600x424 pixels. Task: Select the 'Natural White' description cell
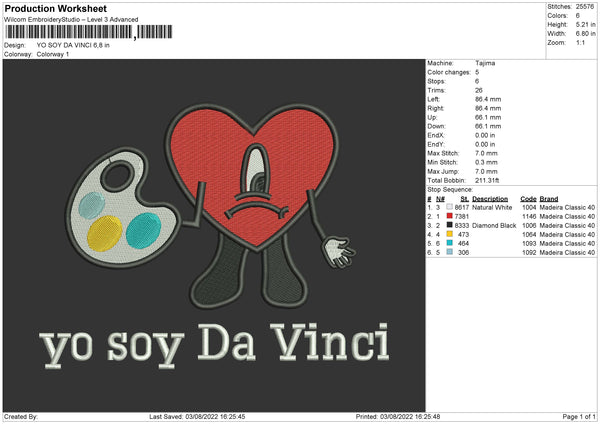click(x=492, y=207)
